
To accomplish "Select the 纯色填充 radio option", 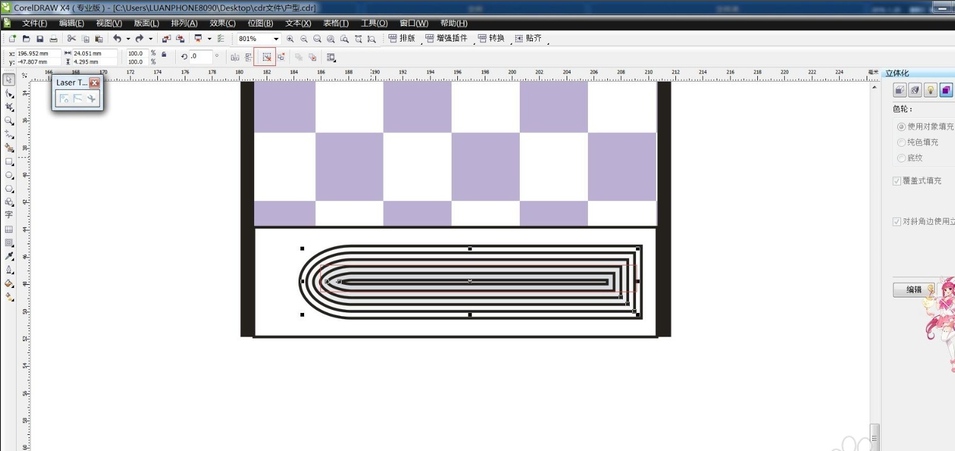I will coord(901,143).
